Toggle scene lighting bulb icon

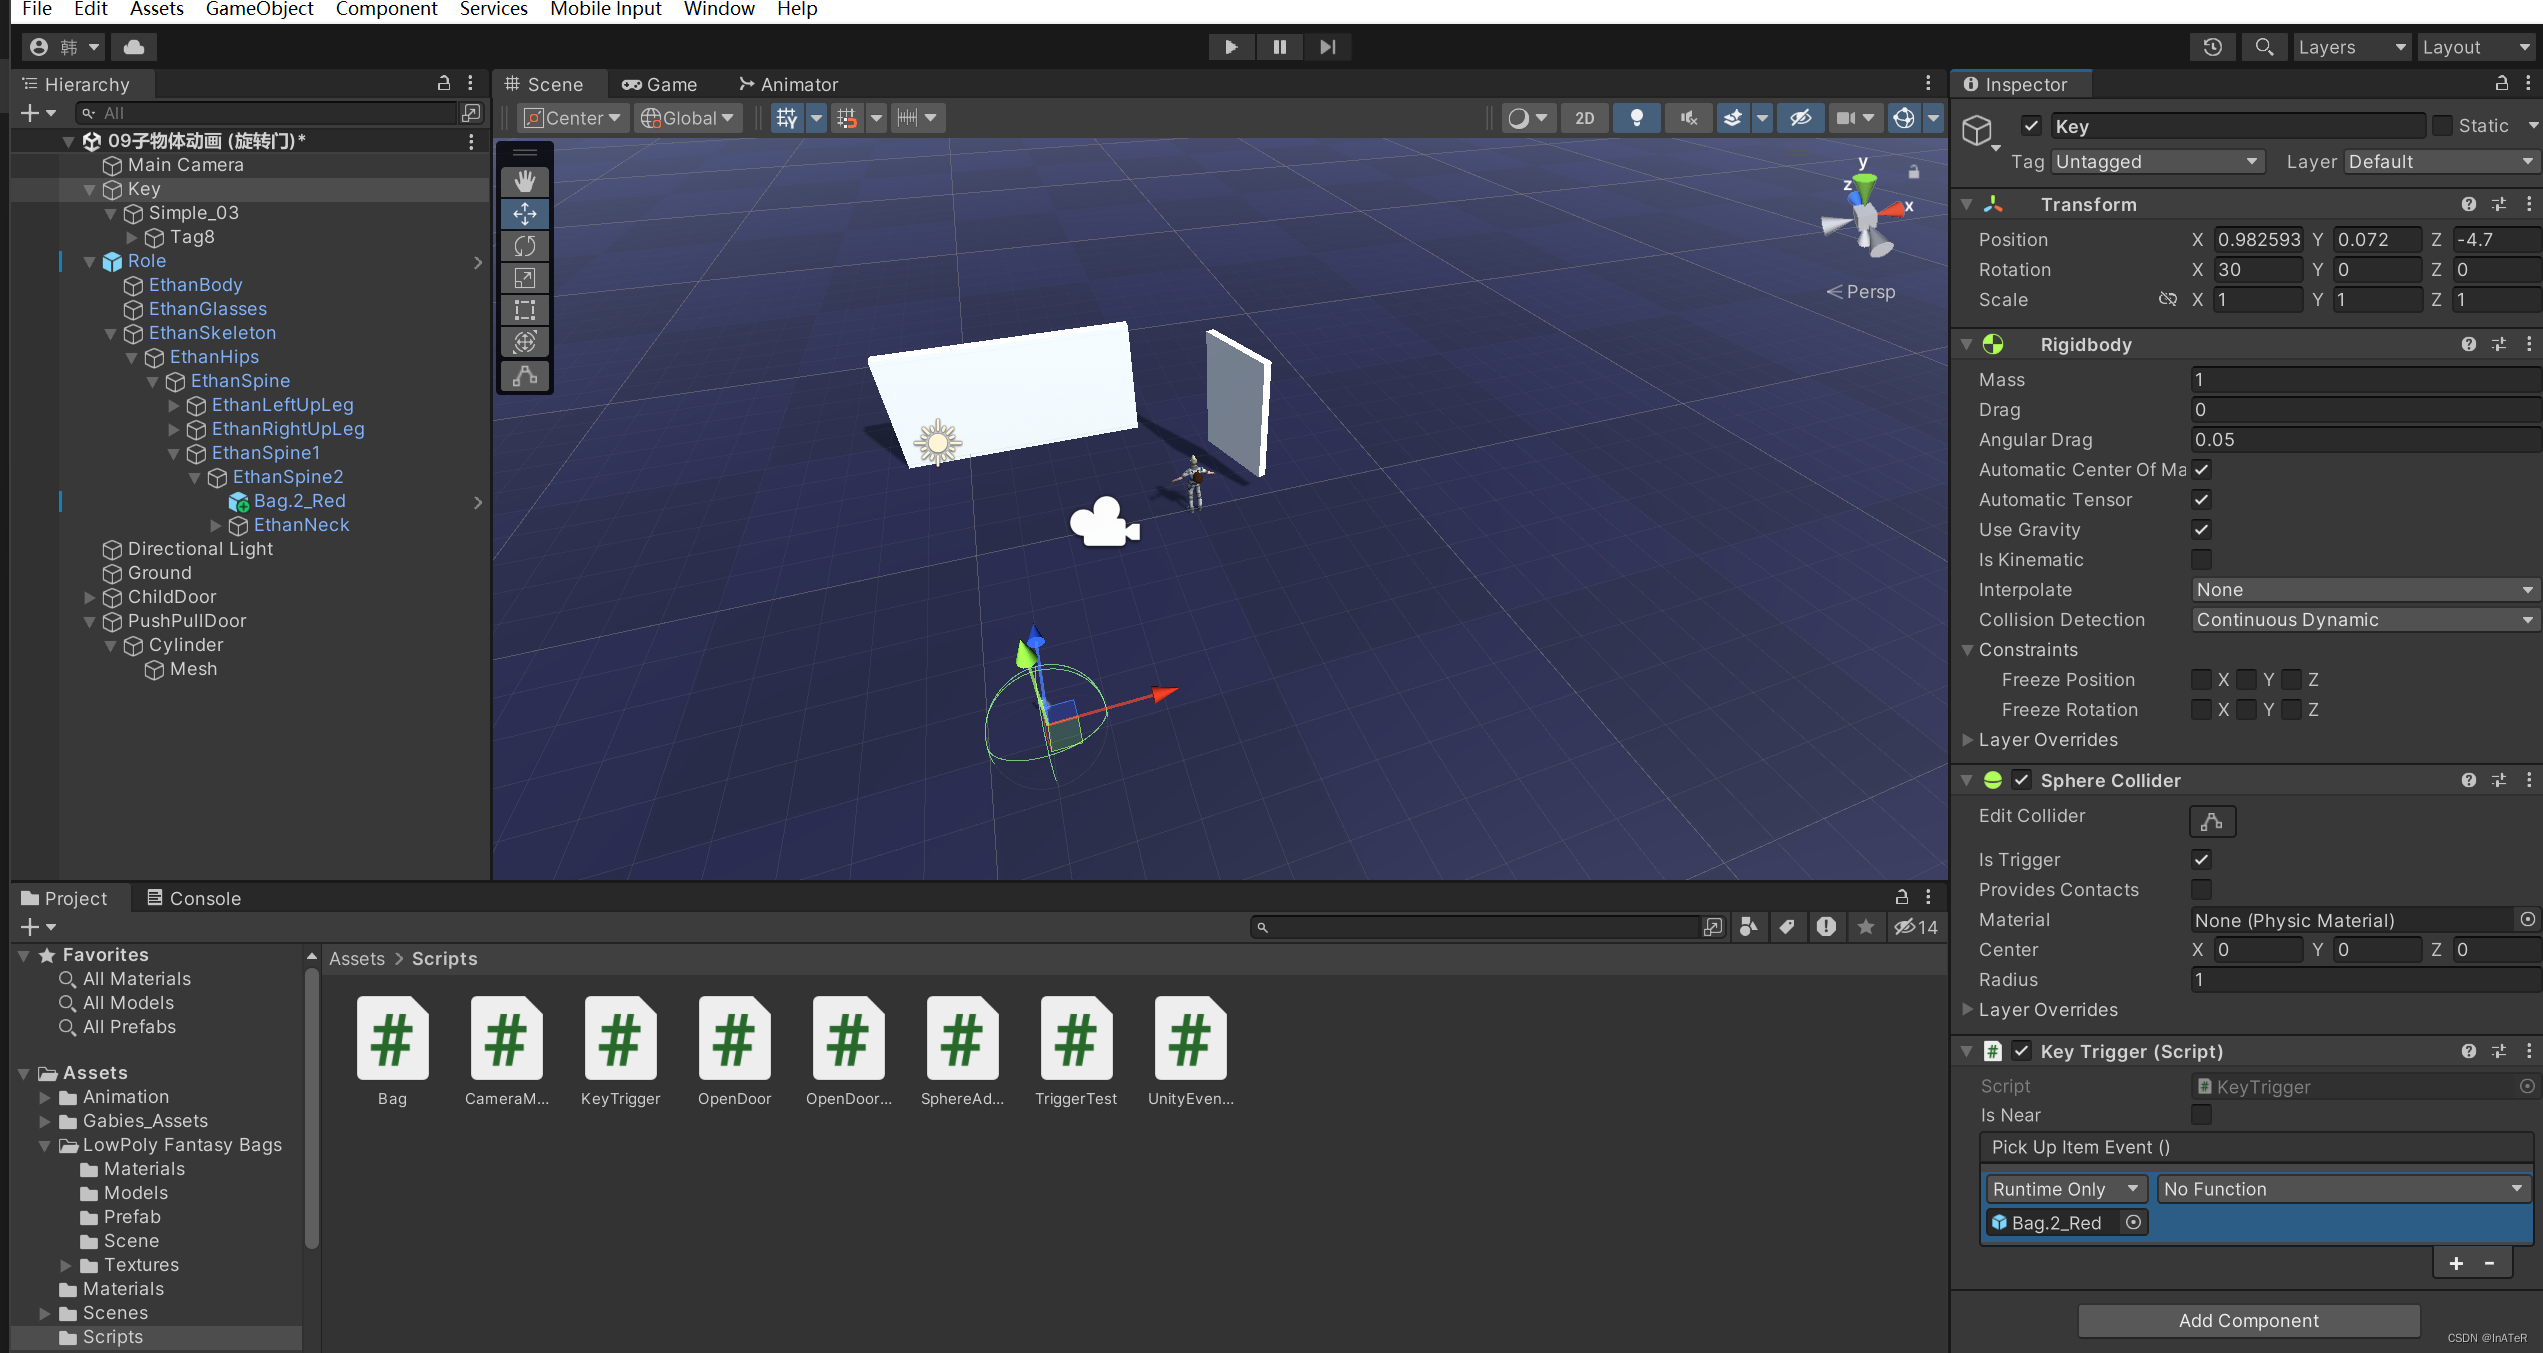click(x=1636, y=118)
